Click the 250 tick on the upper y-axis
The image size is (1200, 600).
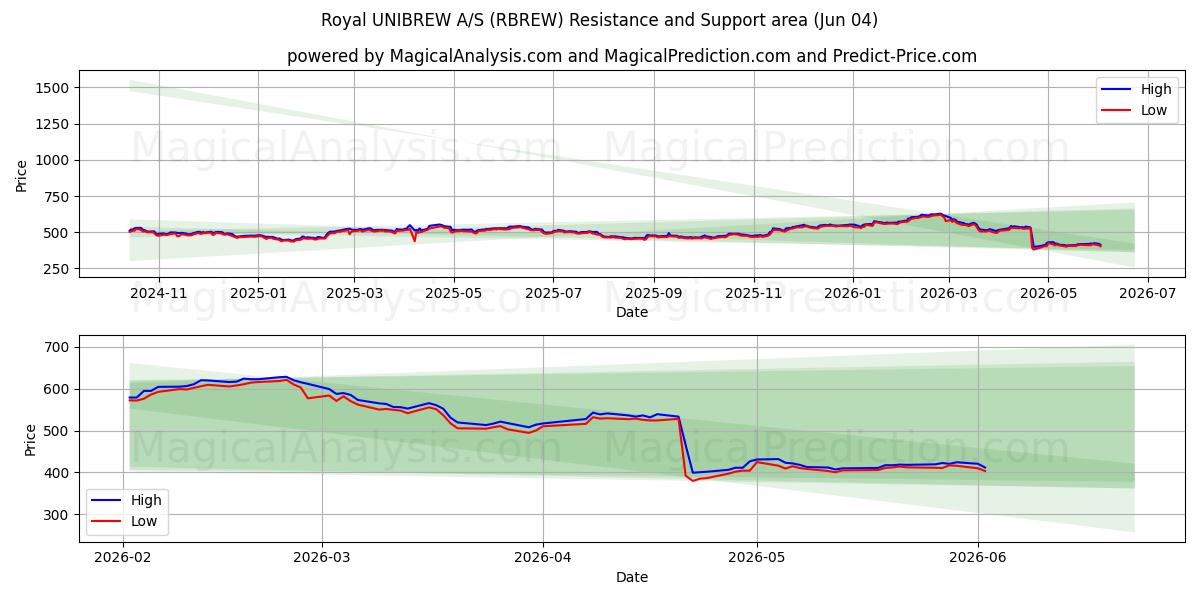[x=56, y=269]
